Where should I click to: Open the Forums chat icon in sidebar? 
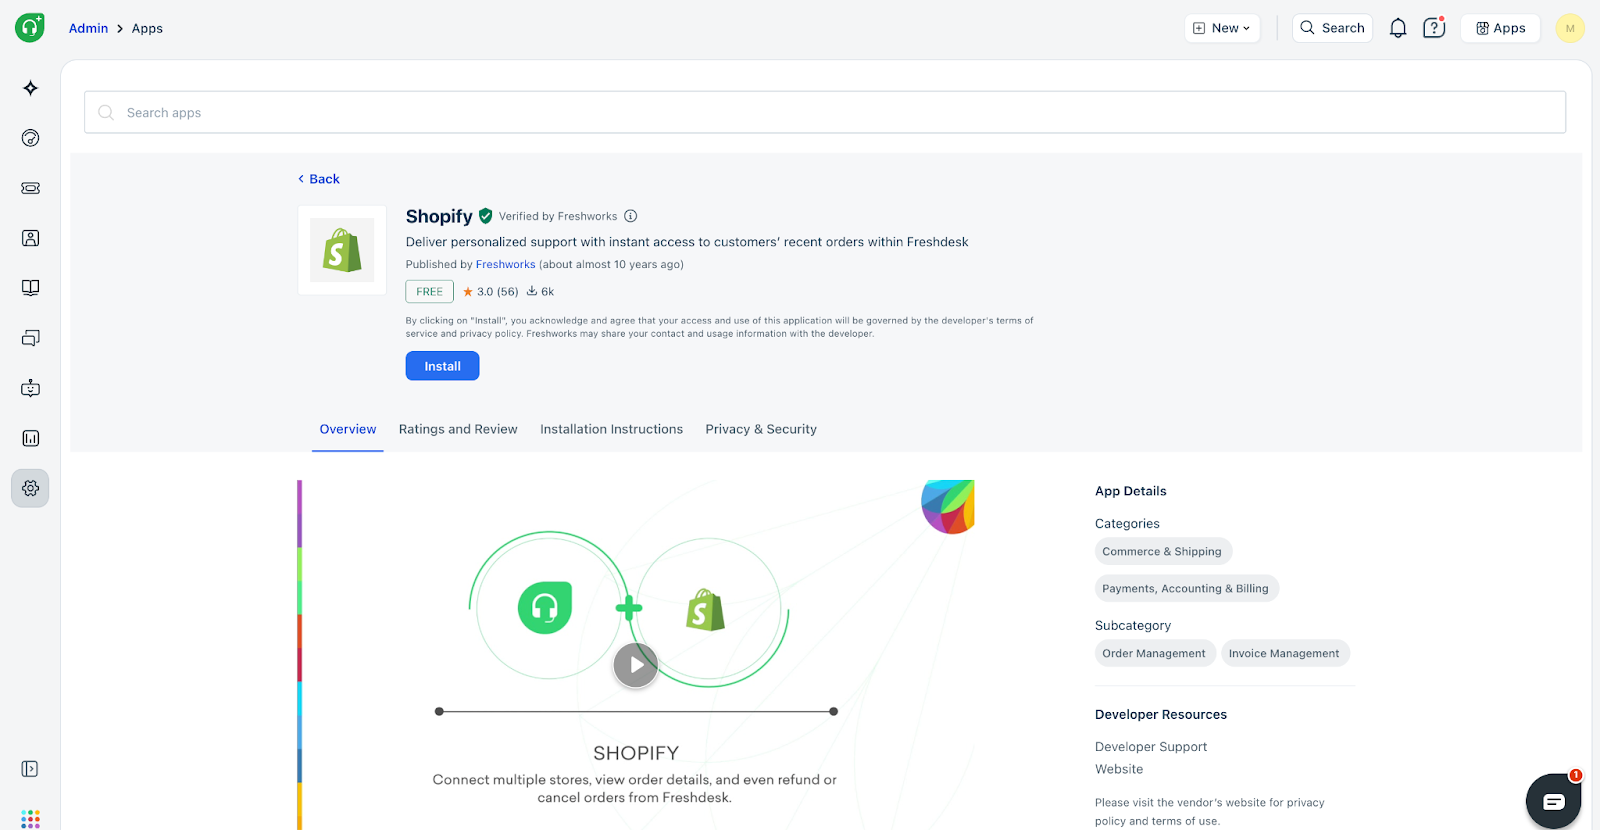pos(31,338)
